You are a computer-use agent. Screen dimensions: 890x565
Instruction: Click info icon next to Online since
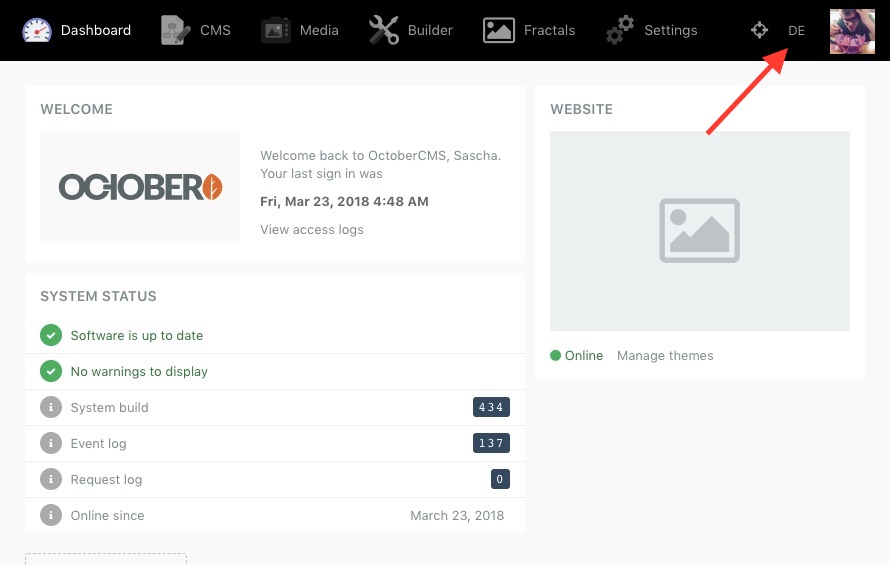[51, 515]
